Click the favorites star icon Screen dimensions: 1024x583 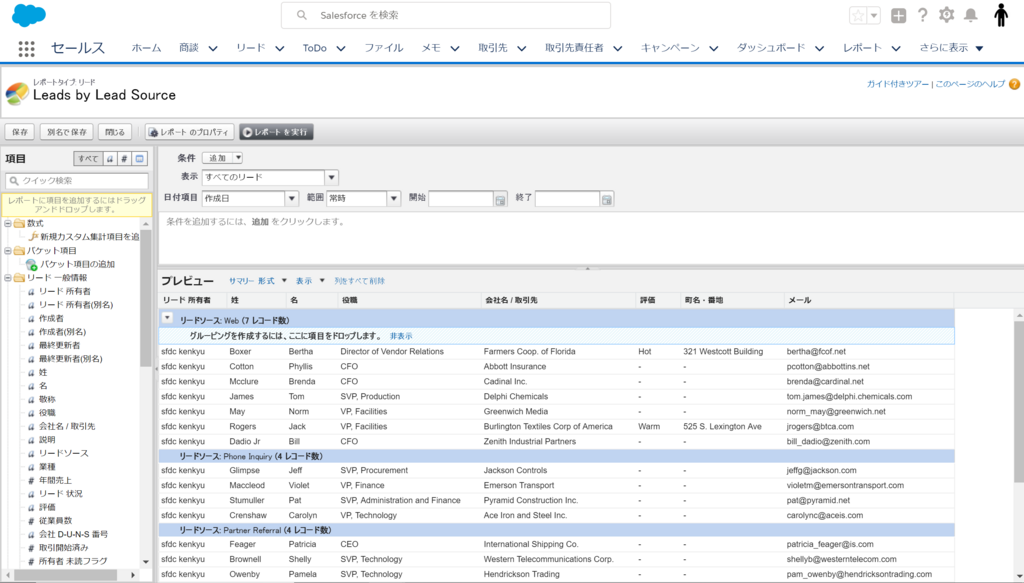coord(858,16)
